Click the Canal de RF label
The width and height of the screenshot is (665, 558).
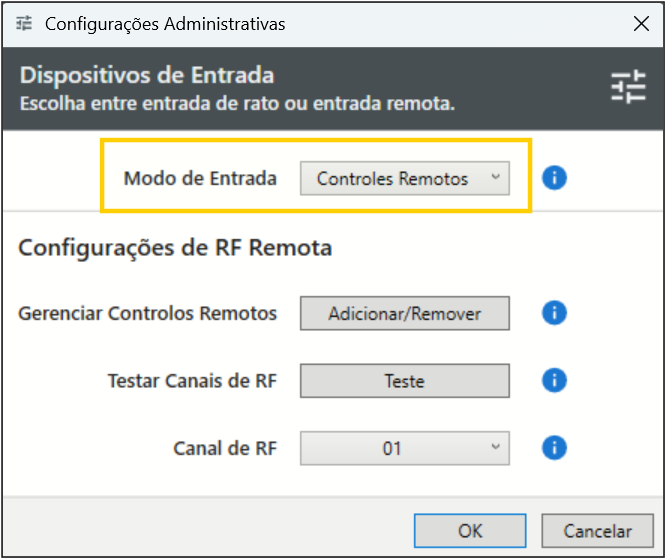point(225,448)
